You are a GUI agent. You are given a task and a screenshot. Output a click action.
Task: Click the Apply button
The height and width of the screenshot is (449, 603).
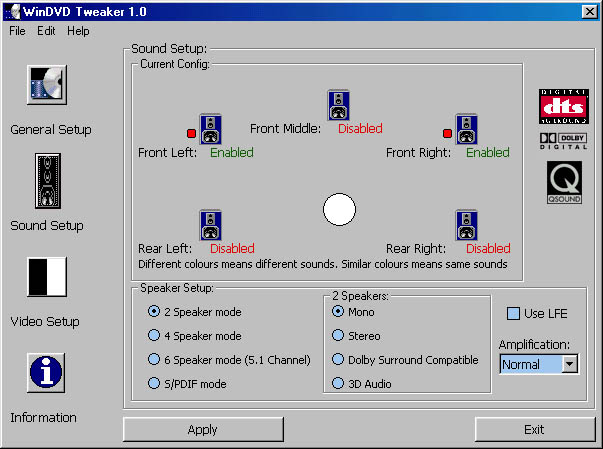[x=203, y=429]
